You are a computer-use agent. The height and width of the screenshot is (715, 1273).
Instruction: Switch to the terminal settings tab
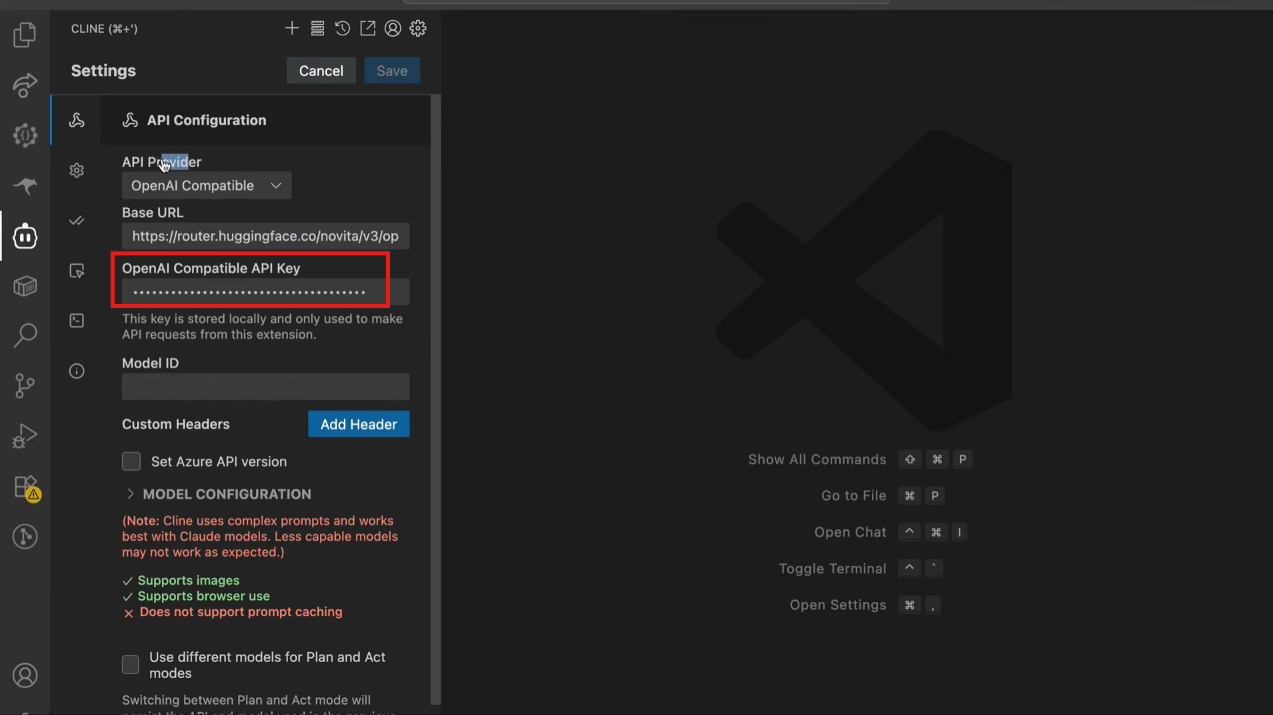point(77,320)
